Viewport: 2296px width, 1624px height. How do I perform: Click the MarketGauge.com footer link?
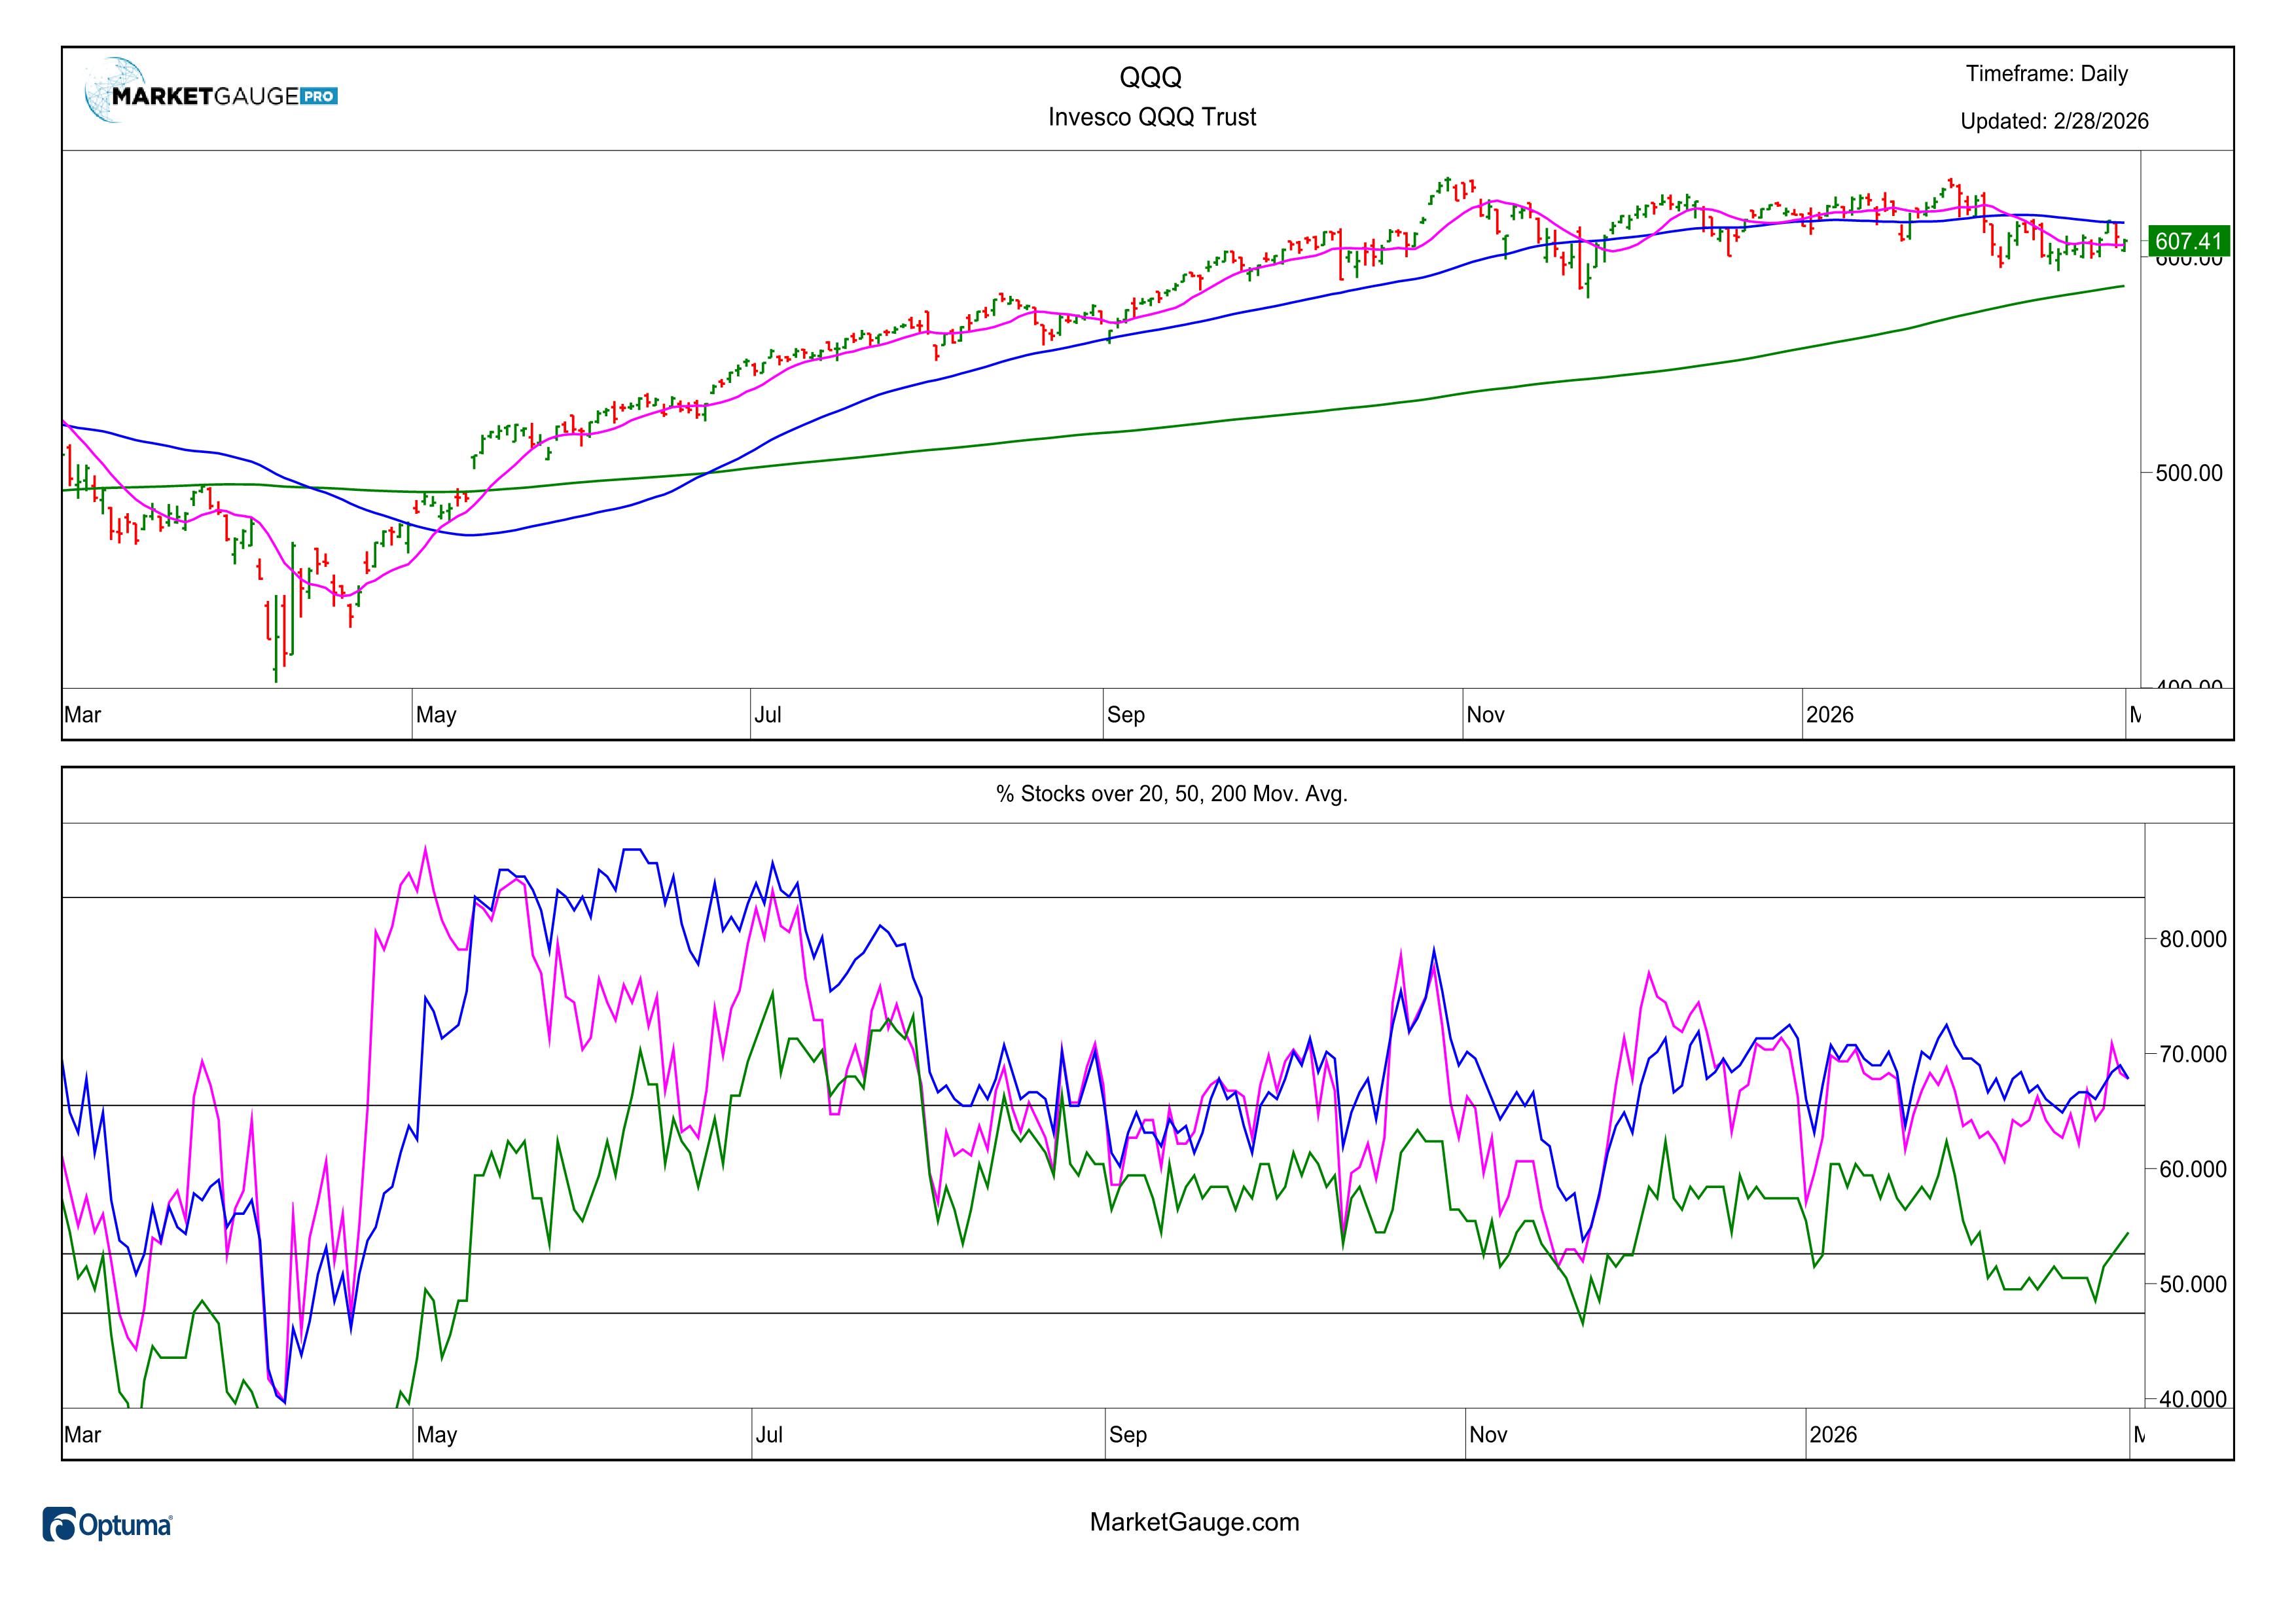pos(1194,1522)
